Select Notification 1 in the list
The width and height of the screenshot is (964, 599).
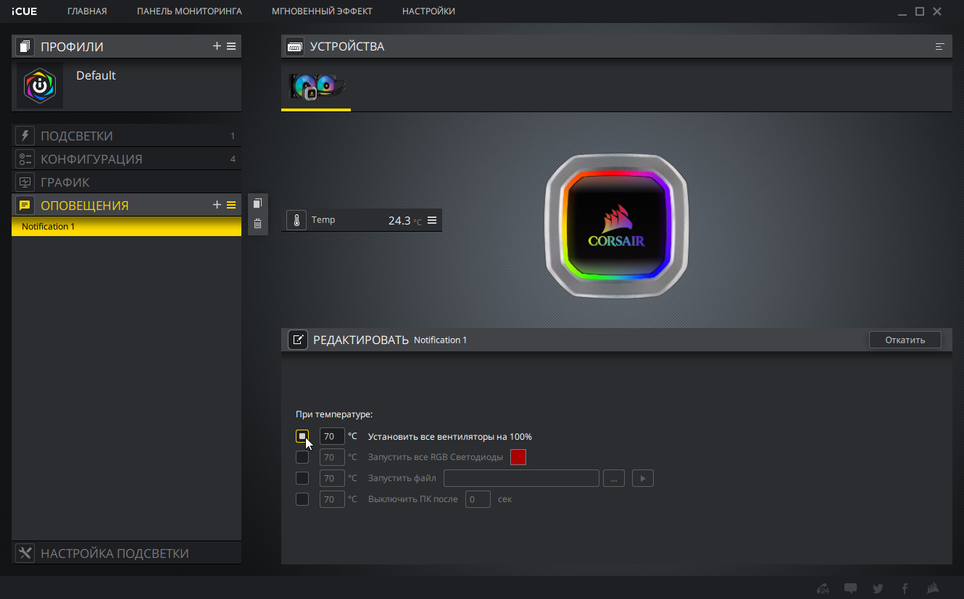[126, 226]
